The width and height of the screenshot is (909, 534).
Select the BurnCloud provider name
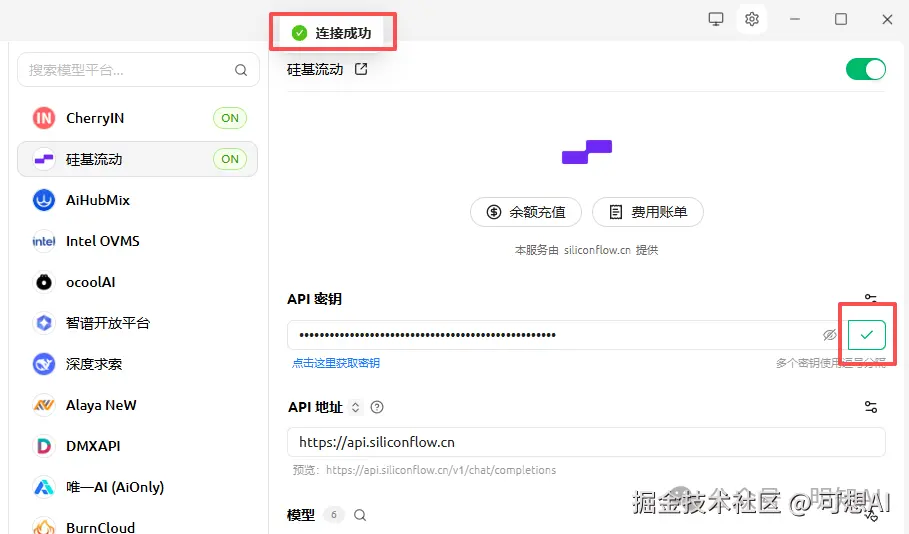click(100, 527)
